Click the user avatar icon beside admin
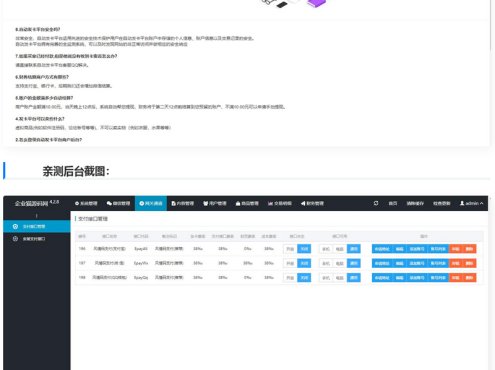This screenshot has height=370, width=495. [462, 203]
